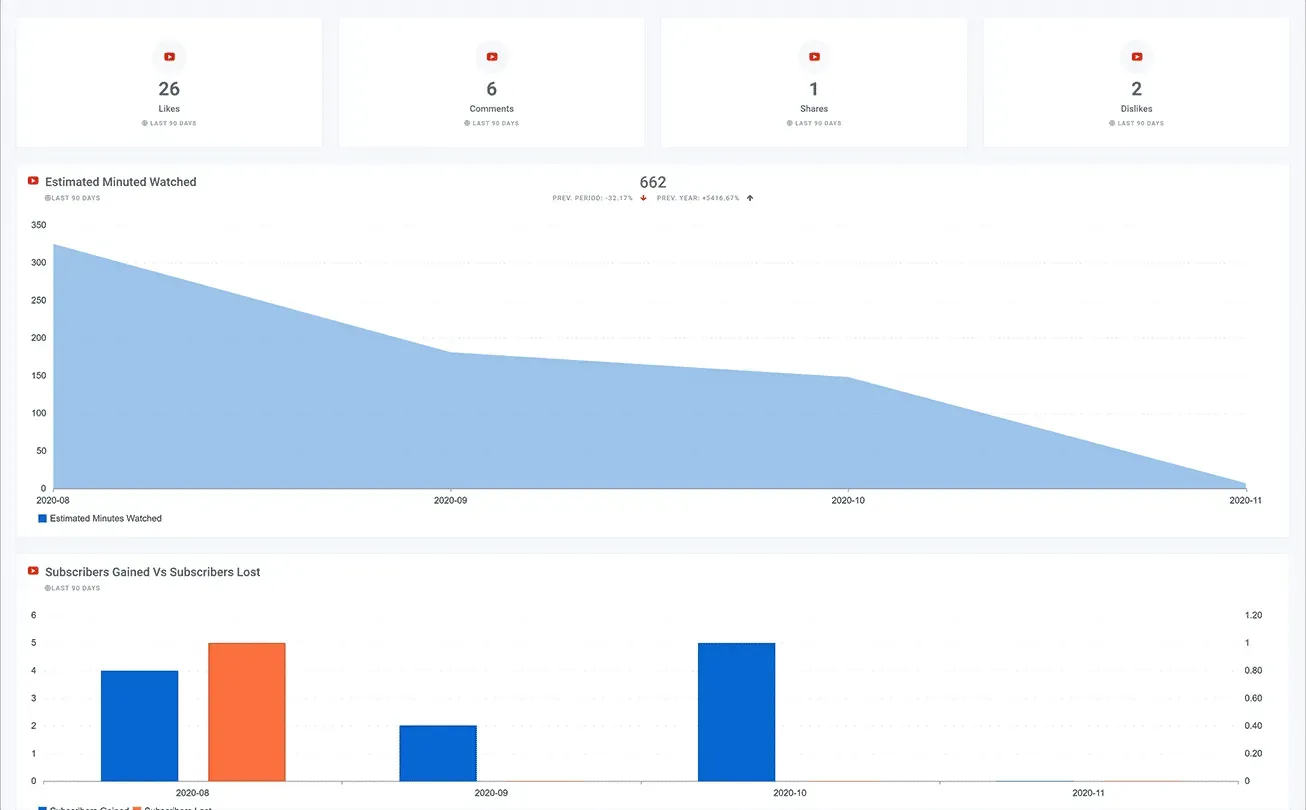Click the 6 comments value
The image size is (1306, 810).
492,89
